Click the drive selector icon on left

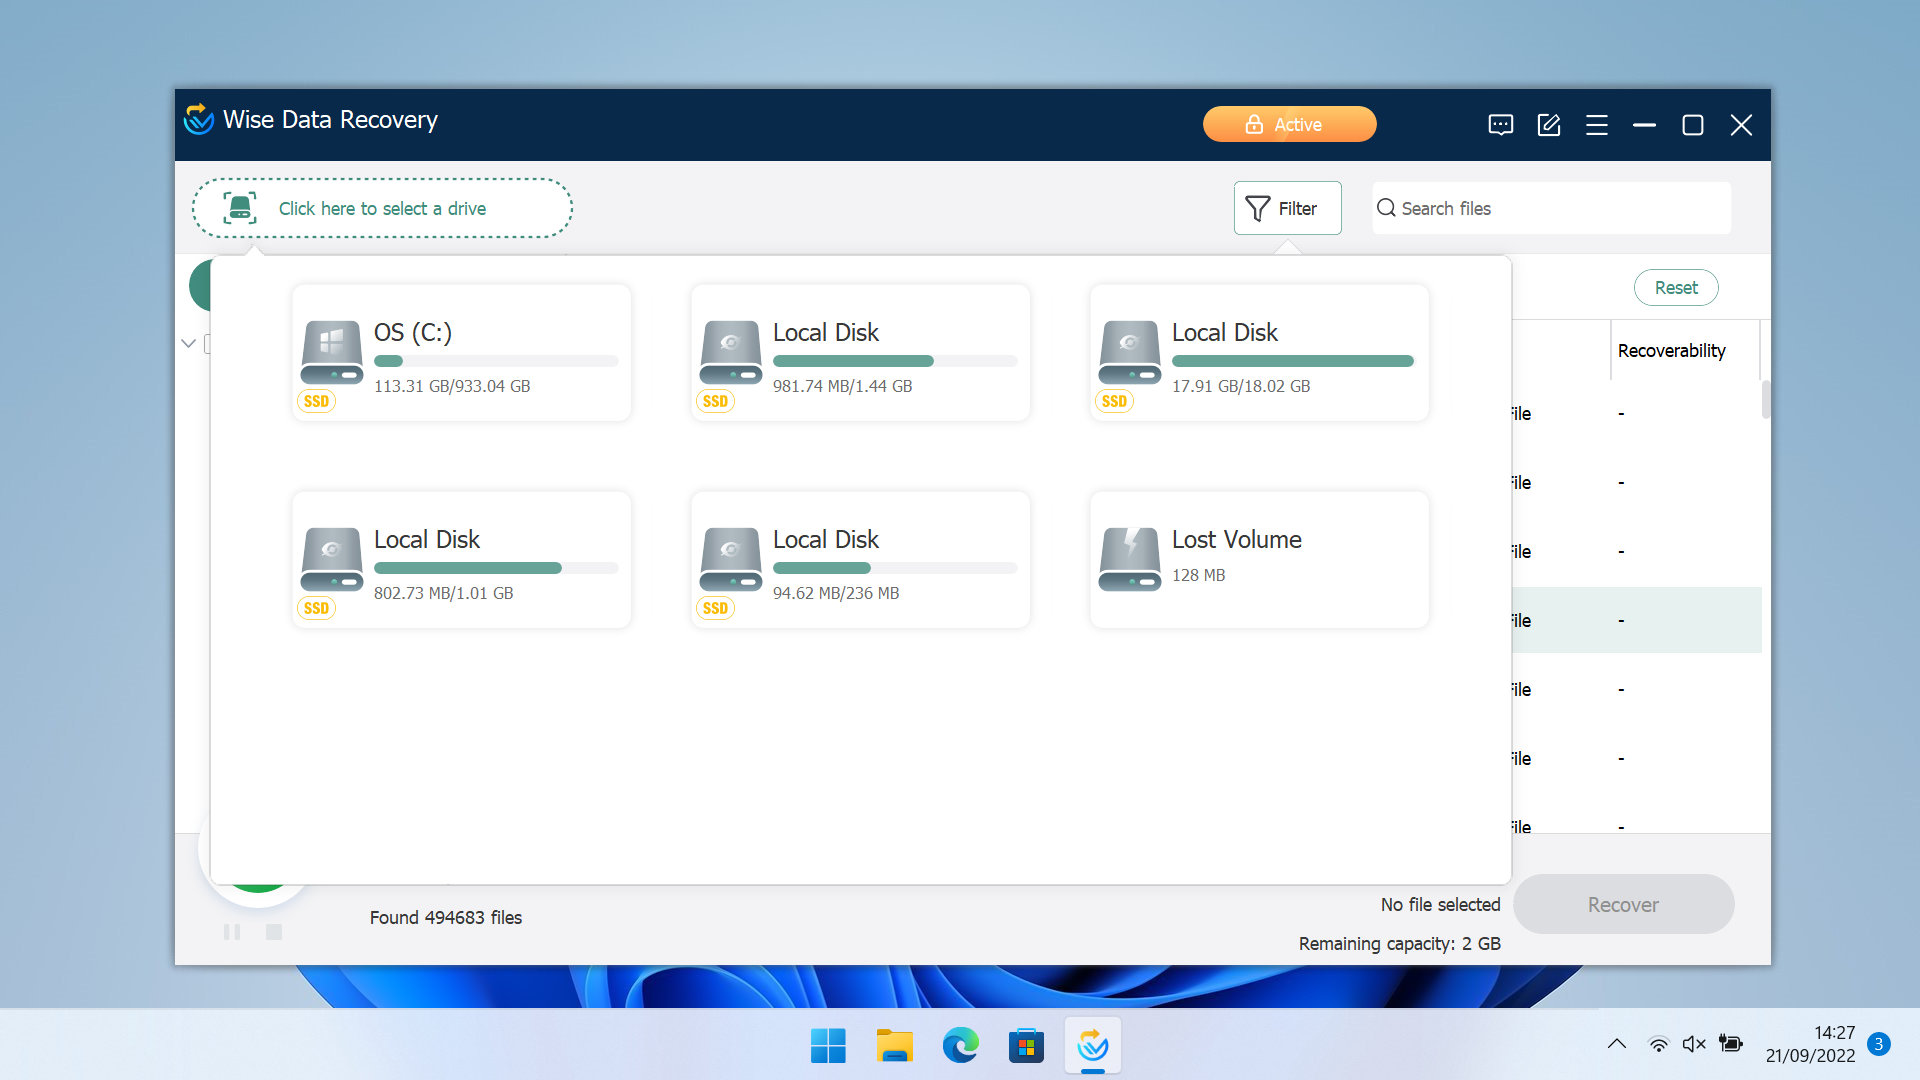[x=237, y=207]
